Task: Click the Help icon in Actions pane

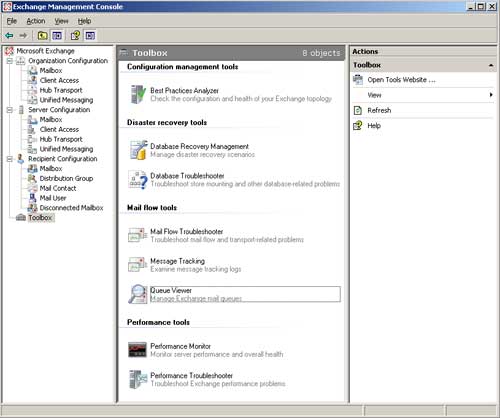Action: click(x=358, y=126)
